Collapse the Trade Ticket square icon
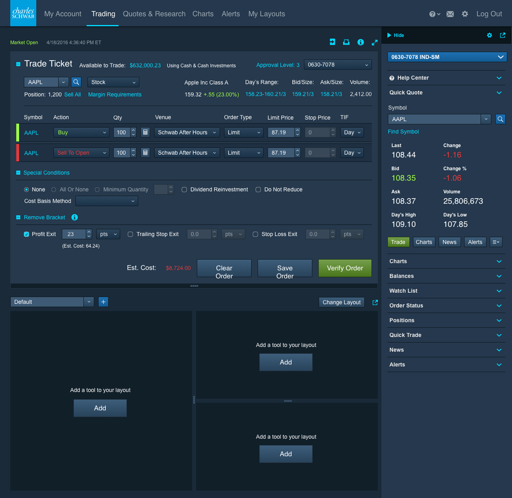Screen dimensions: 512x498 [x=18, y=64]
